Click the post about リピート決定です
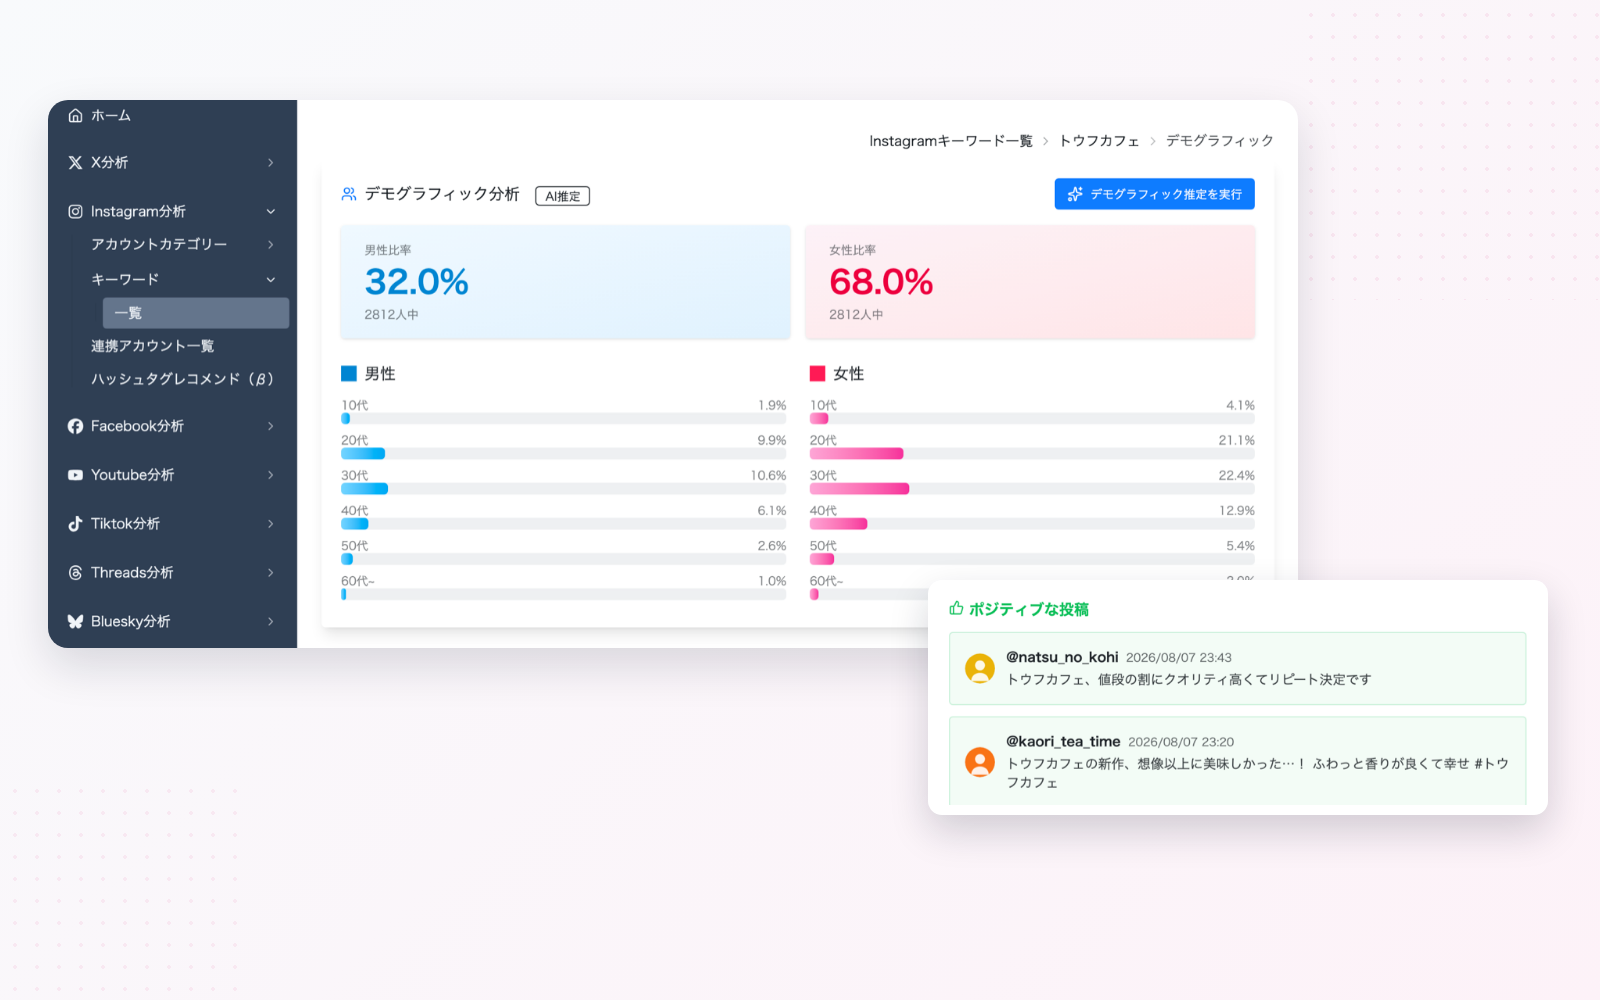This screenshot has width=1600, height=1000. click(1237, 668)
